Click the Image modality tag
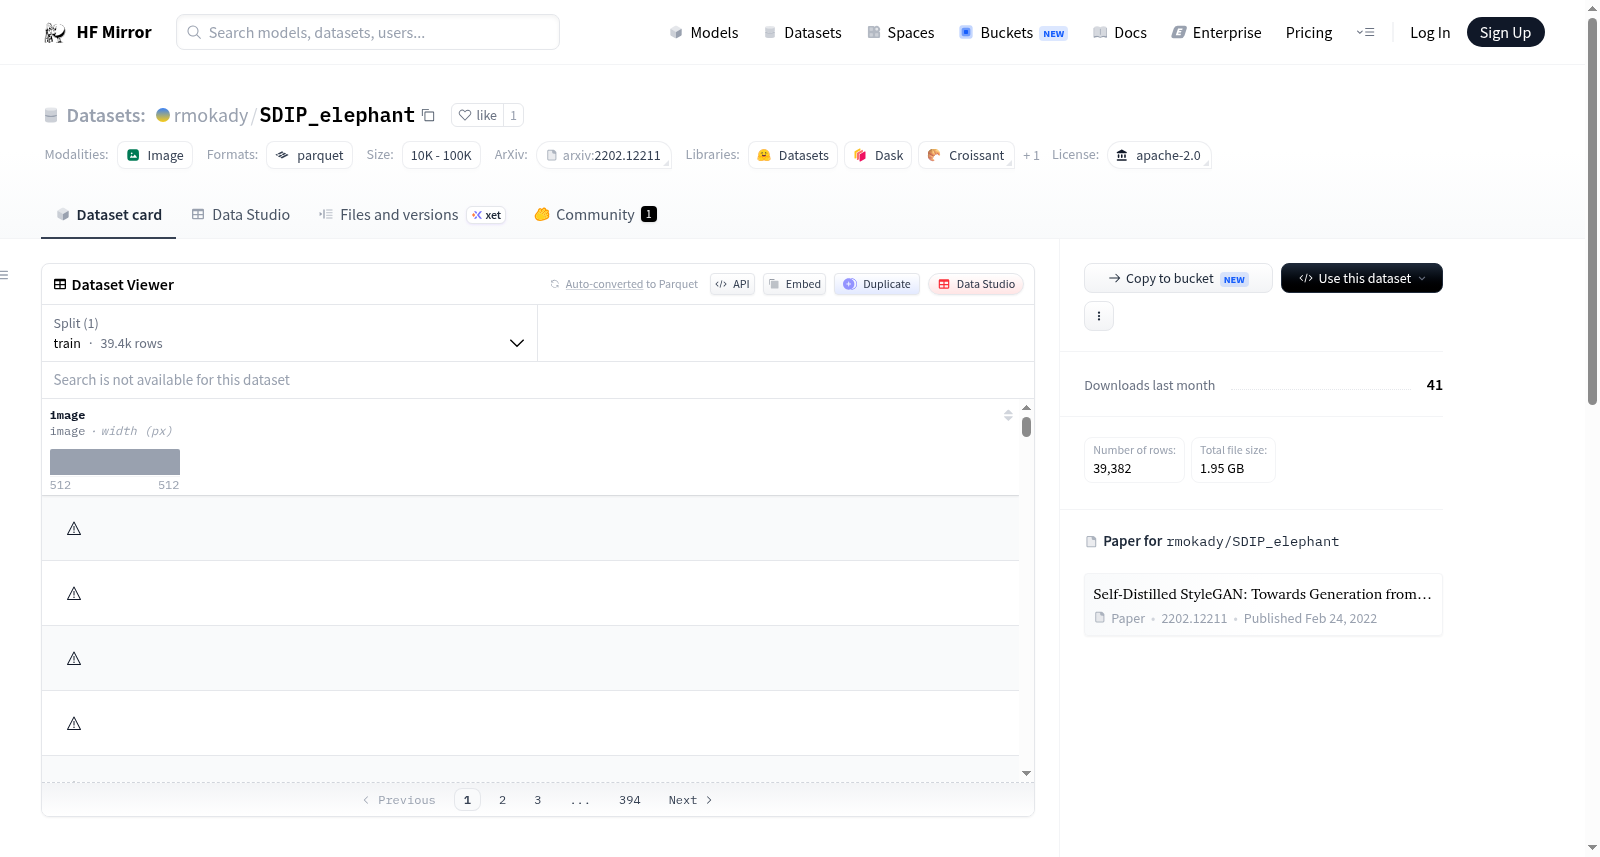Viewport: 1600px width, 857px height. [155, 155]
